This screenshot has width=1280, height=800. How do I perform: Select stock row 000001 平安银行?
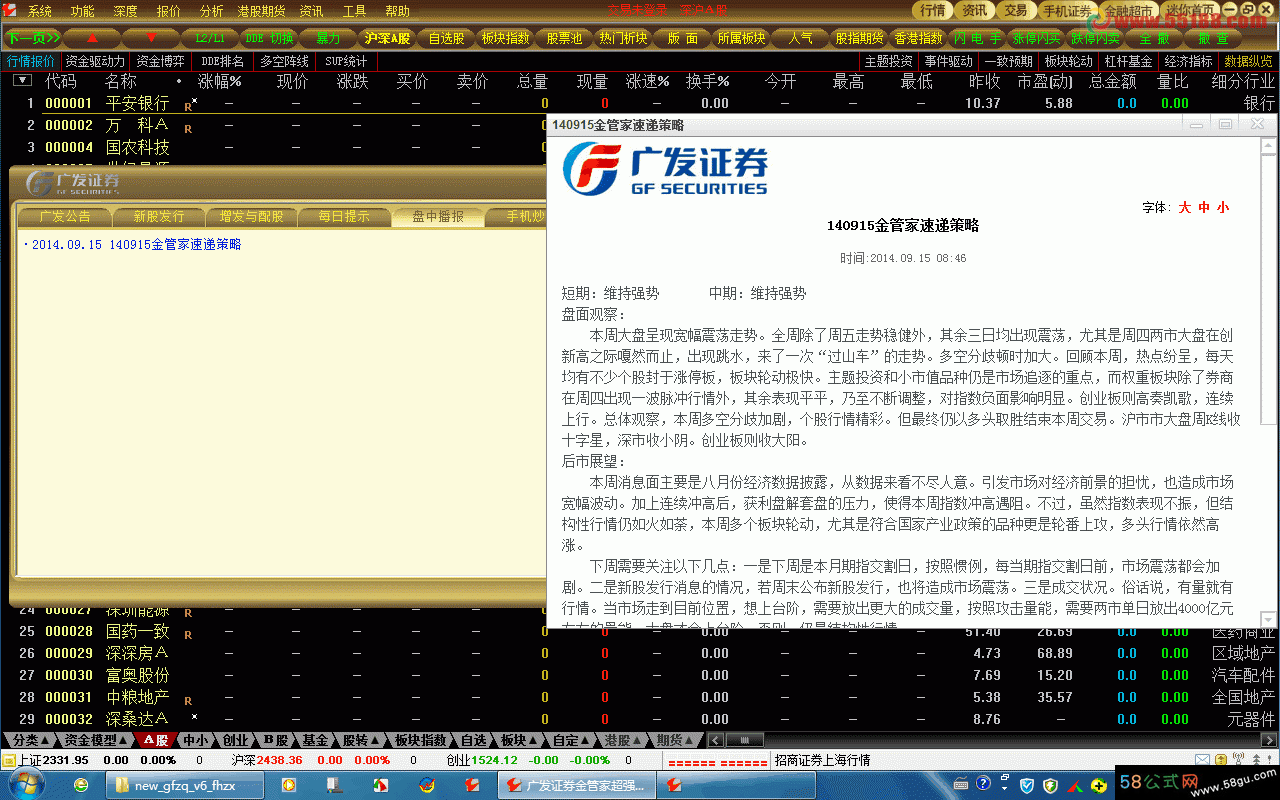[x=640, y=103]
